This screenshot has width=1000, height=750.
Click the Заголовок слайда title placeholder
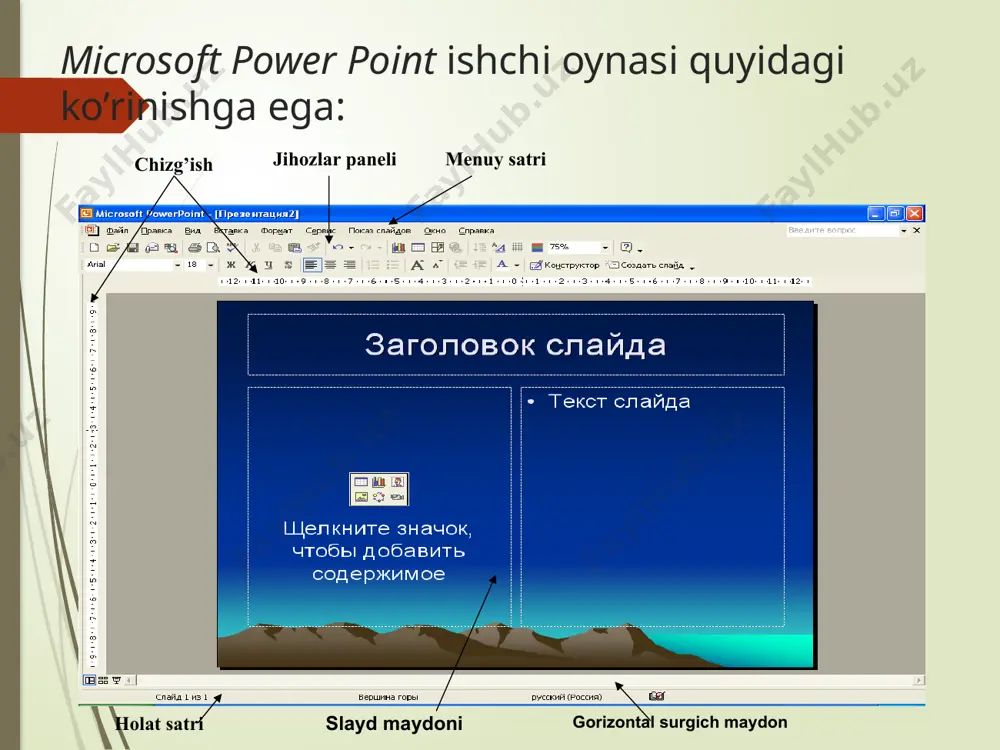[x=516, y=344]
